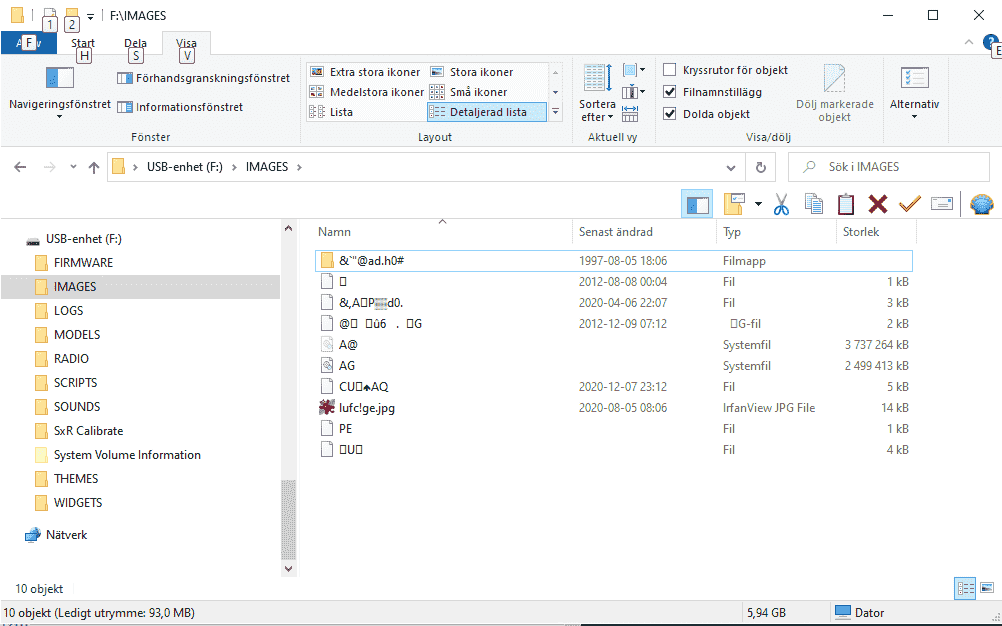Click the orange checkmark icon

pos(909,205)
